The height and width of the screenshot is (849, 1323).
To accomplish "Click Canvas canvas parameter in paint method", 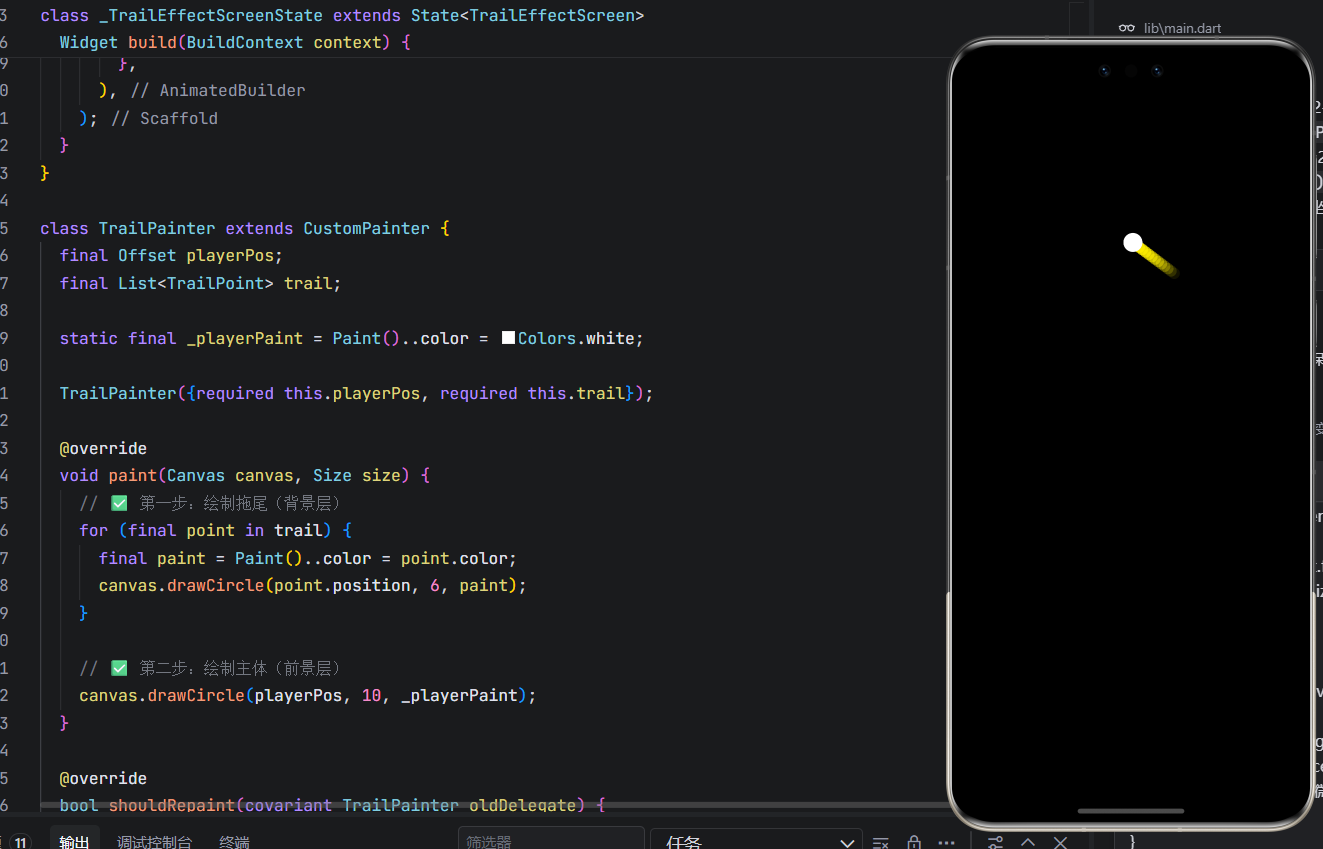I will [x=230, y=475].
